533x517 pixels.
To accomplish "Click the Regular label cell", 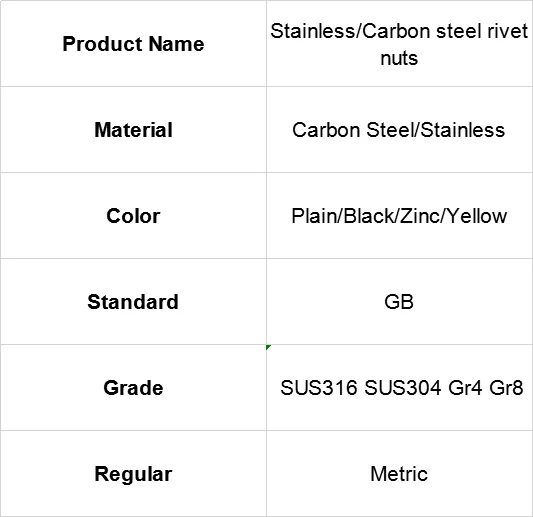I will pos(133,473).
